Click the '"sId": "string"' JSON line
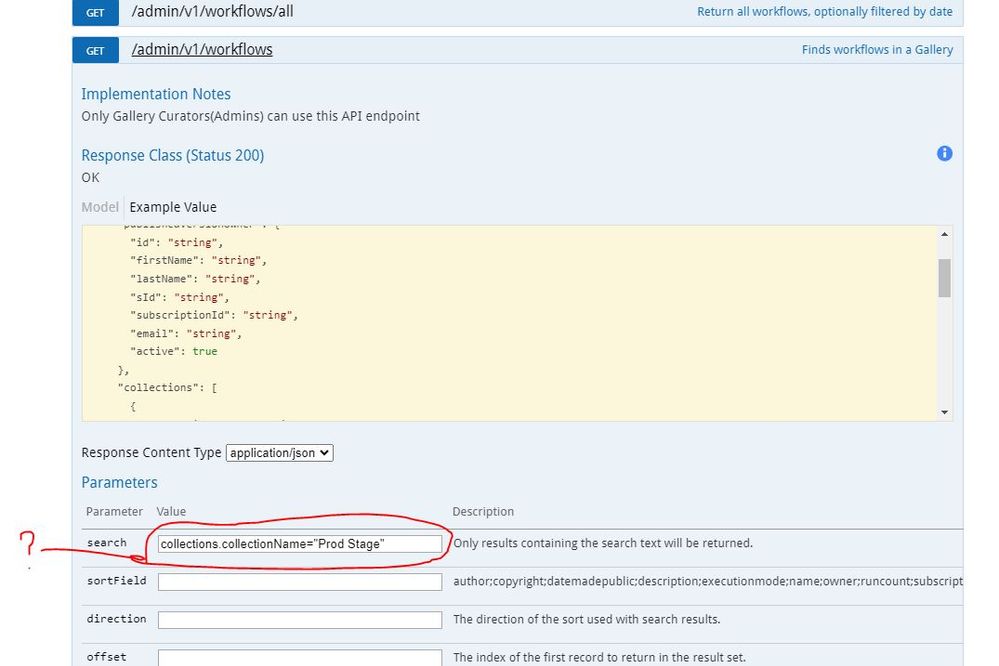 180,297
